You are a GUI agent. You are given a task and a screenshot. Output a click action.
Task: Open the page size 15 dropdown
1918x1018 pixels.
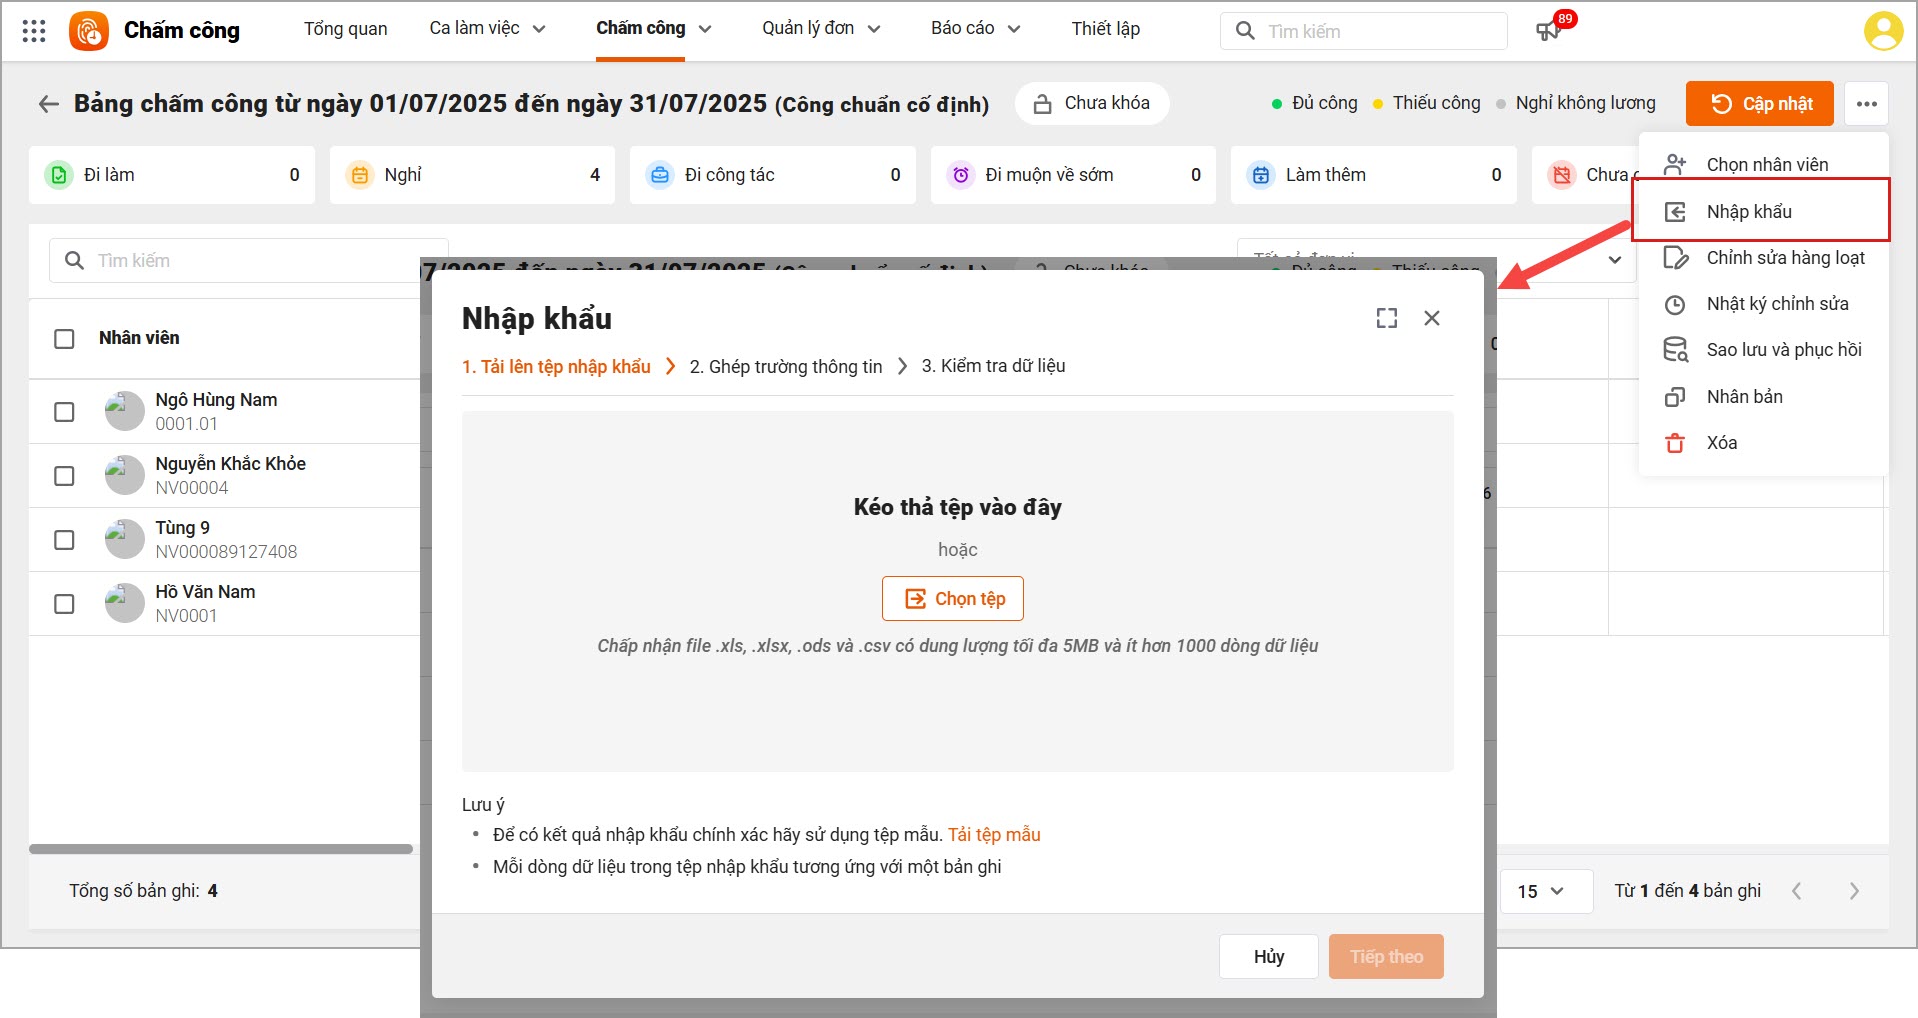pyautogui.click(x=1541, y=891)
